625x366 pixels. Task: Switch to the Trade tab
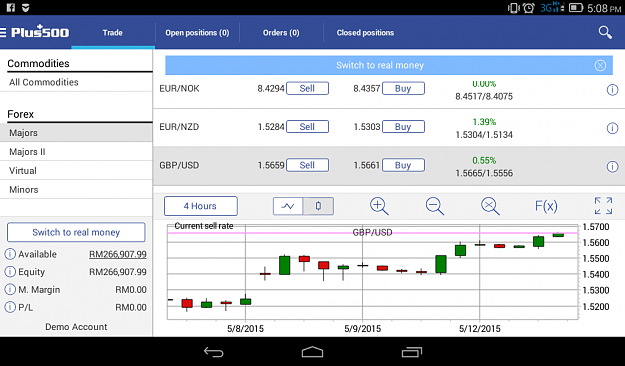[112, 33]
